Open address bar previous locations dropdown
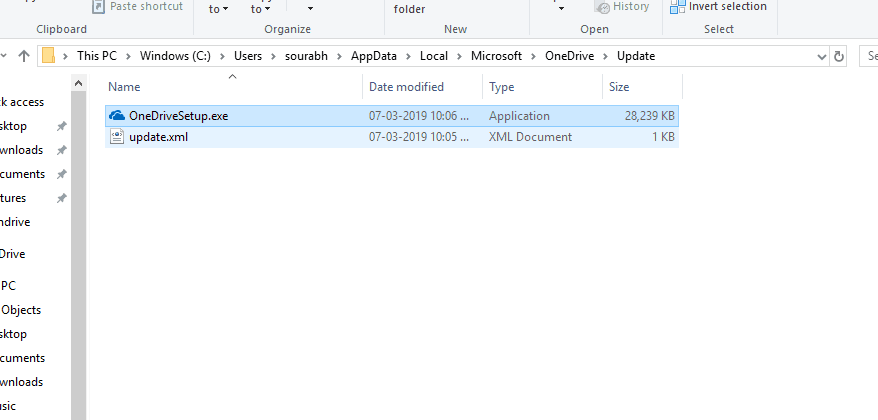Screen dimensions: 878x420 821,56
